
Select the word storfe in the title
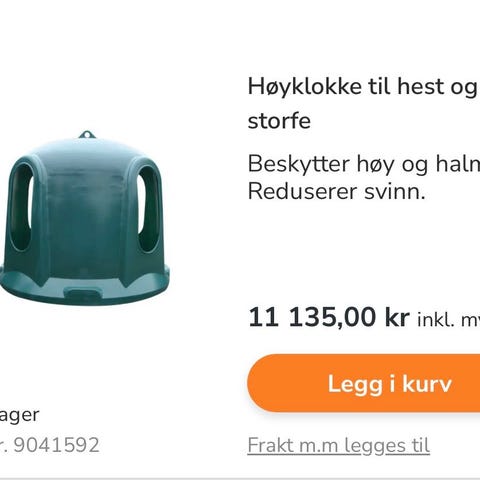tap(279, 120)
